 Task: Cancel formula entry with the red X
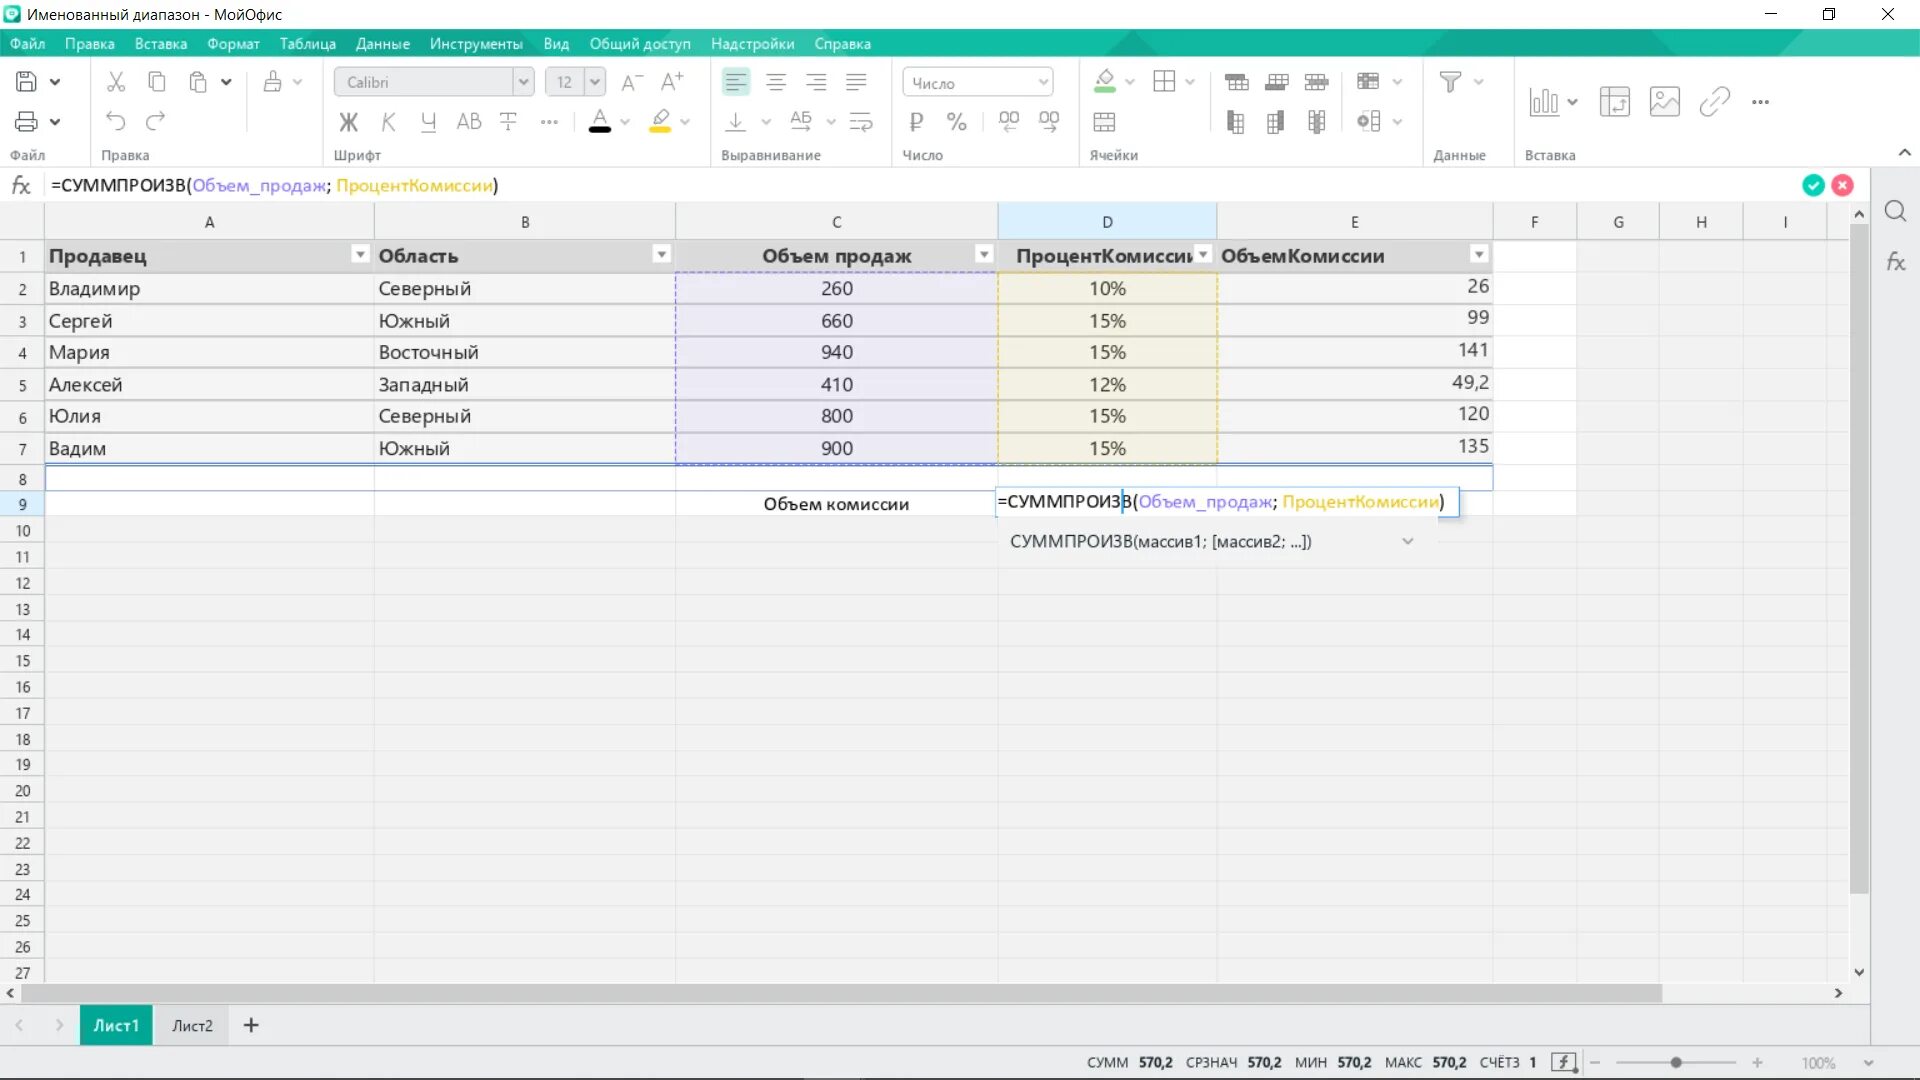click(1842, 185)
